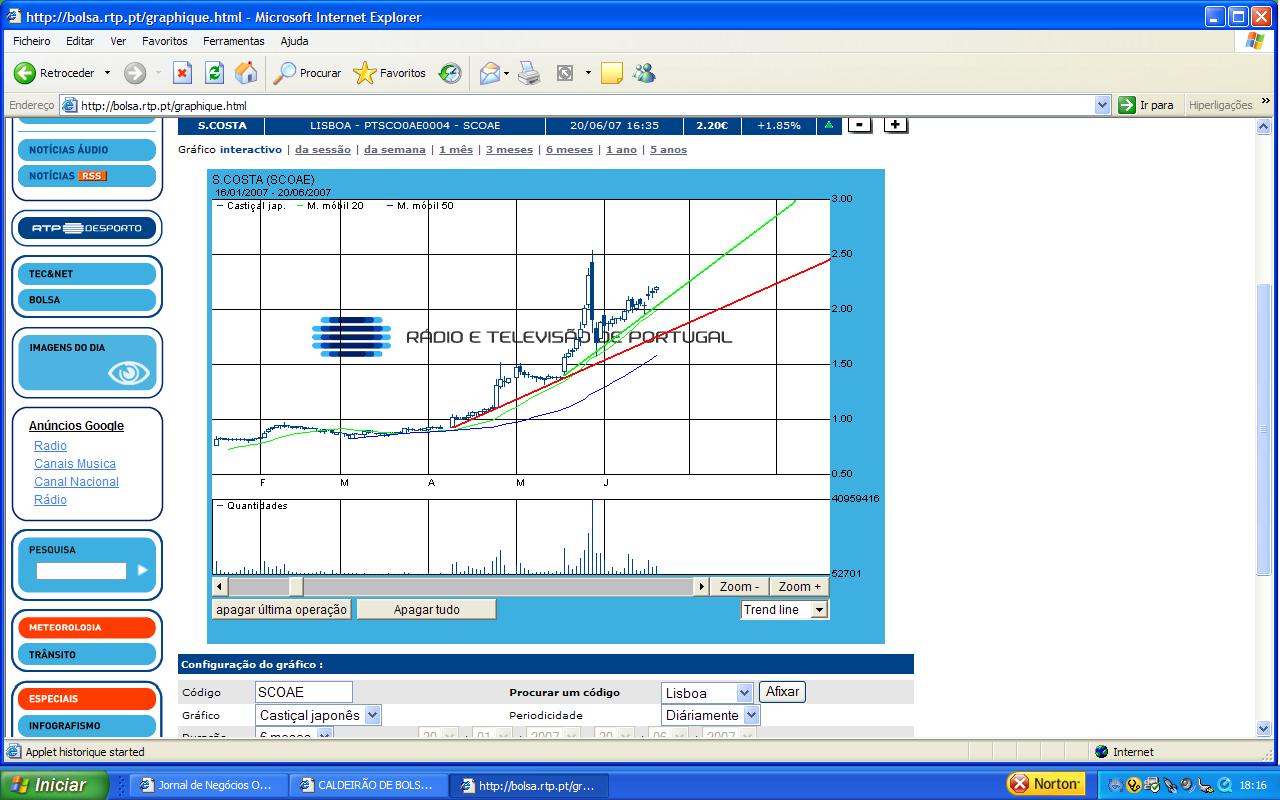Click the Stop loading toolbar icon
The image size is (1280, 800).
182,73
